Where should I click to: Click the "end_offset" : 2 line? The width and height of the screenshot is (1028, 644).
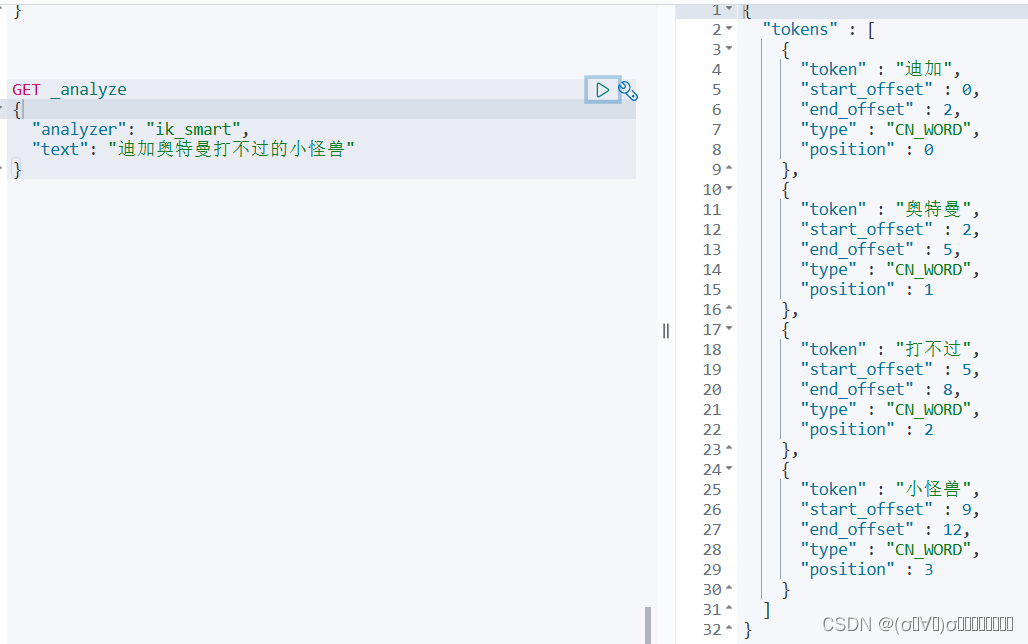[x=880, y=109]
